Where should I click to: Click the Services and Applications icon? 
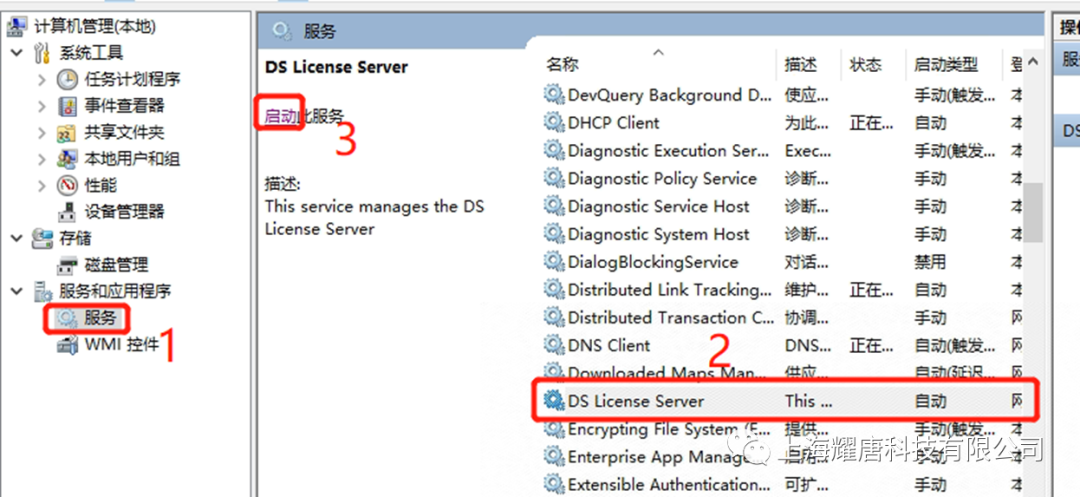(x=42, y=291)
